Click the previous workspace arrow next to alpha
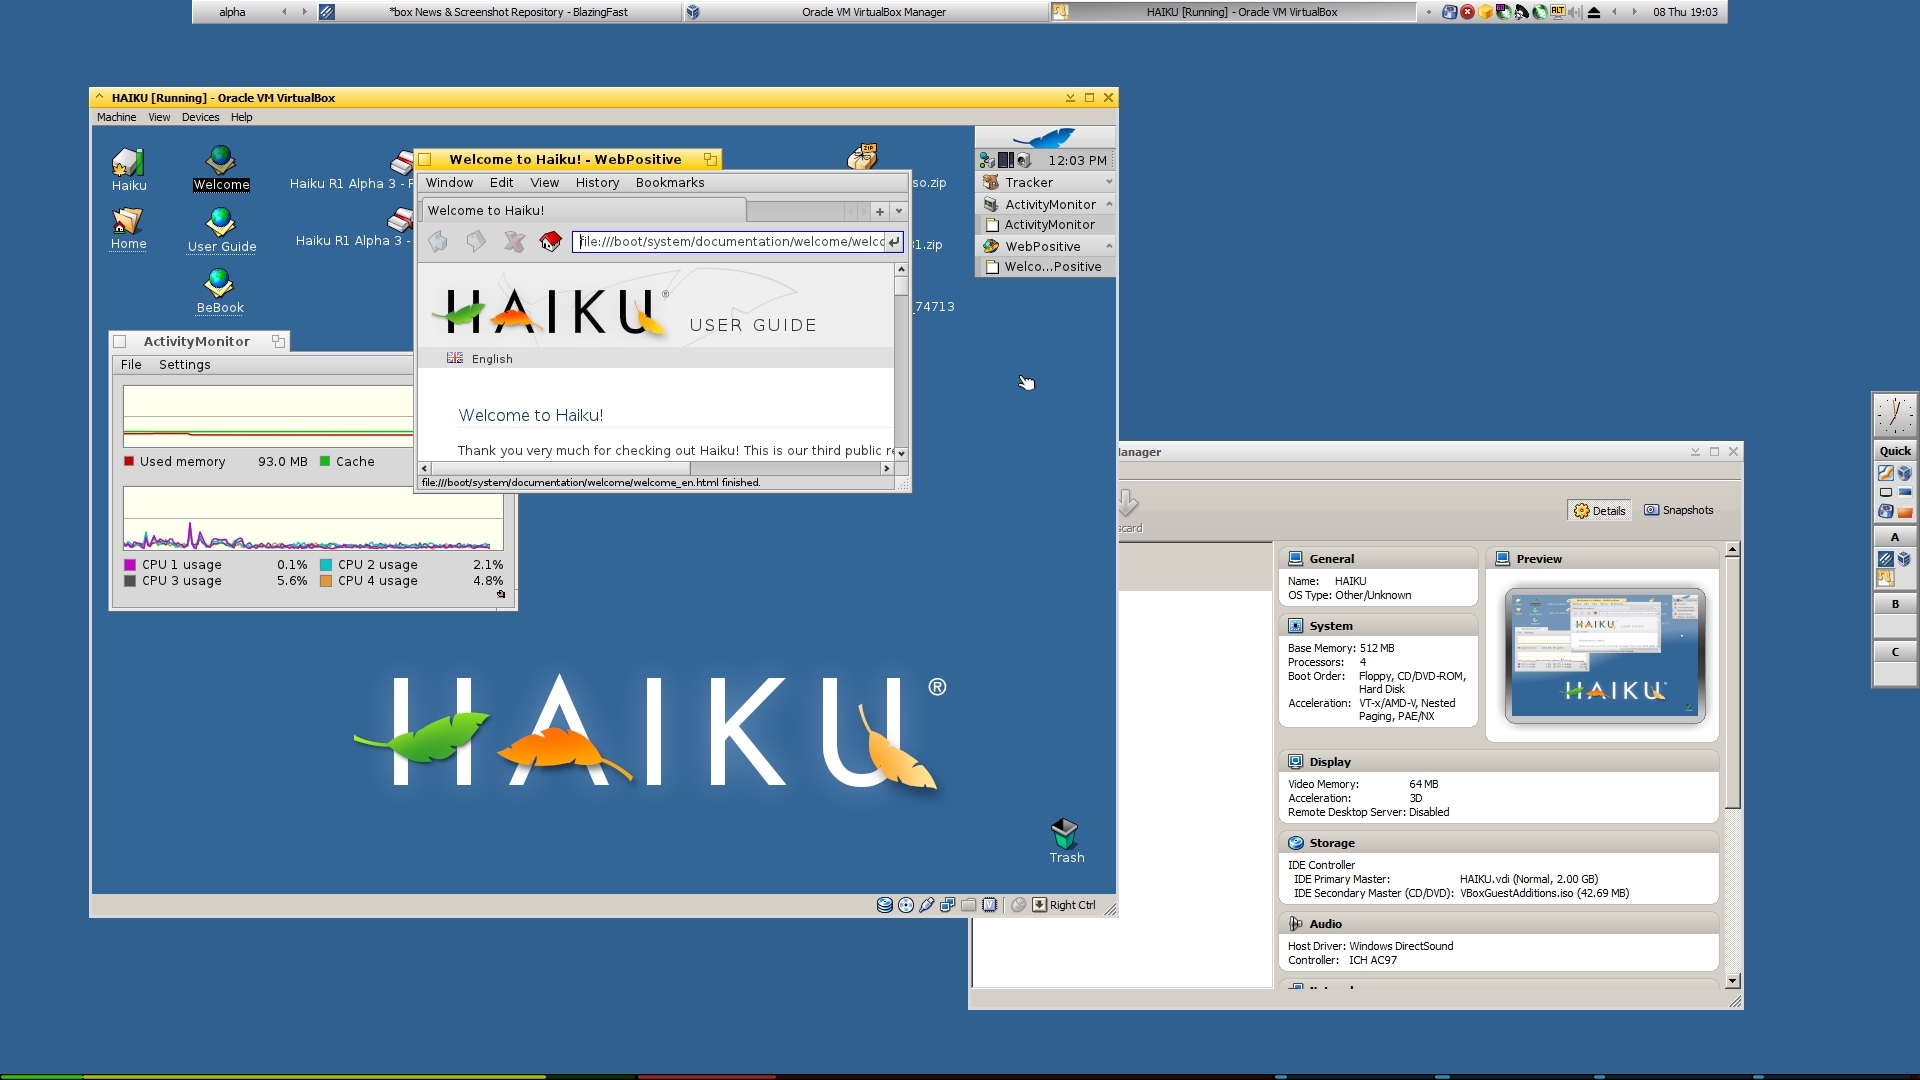Screen dimensions: 1920x1080 (284, 12)
